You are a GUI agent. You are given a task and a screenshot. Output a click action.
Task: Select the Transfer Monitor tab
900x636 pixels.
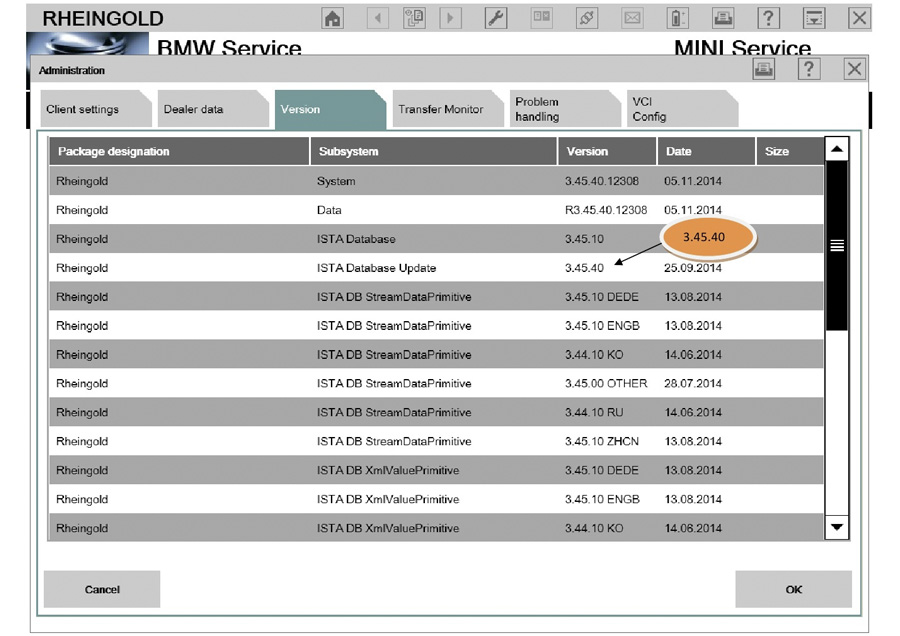click(440, 110)
